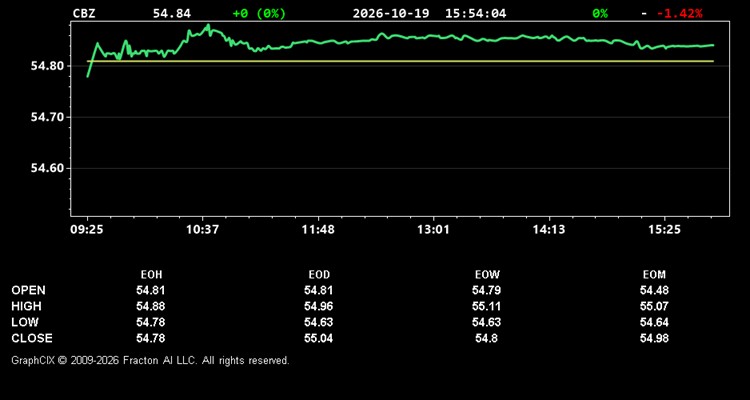Viewport: 750px width, 400px height.
Task: Click EOM low value 54.64
Action: [654, 322]
